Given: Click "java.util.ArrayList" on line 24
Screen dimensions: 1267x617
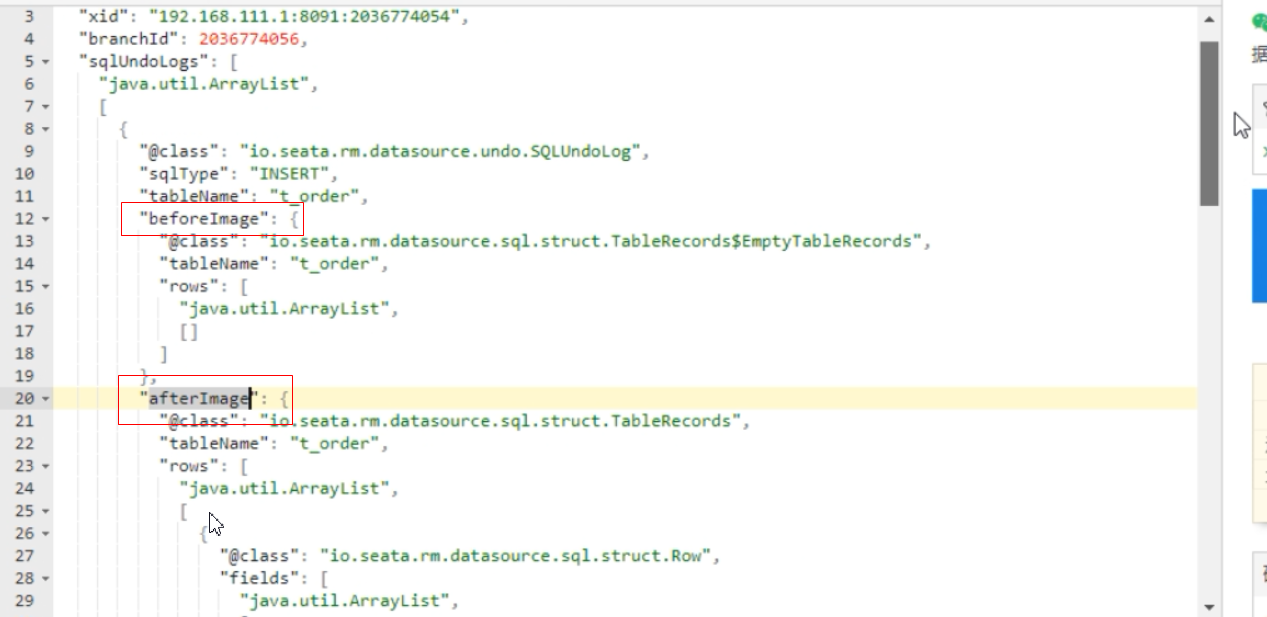Looking at the screenshot, I should coord(284,489).
